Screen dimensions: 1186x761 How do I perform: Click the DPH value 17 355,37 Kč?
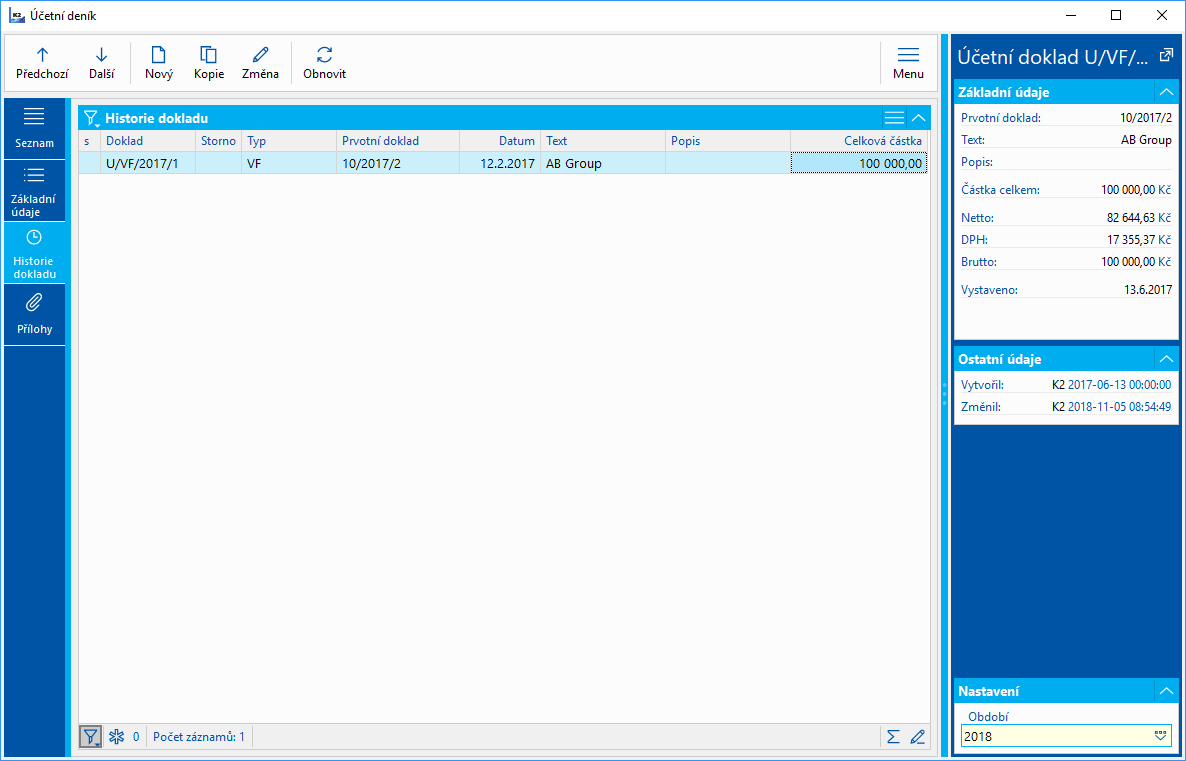point(1138,240)
